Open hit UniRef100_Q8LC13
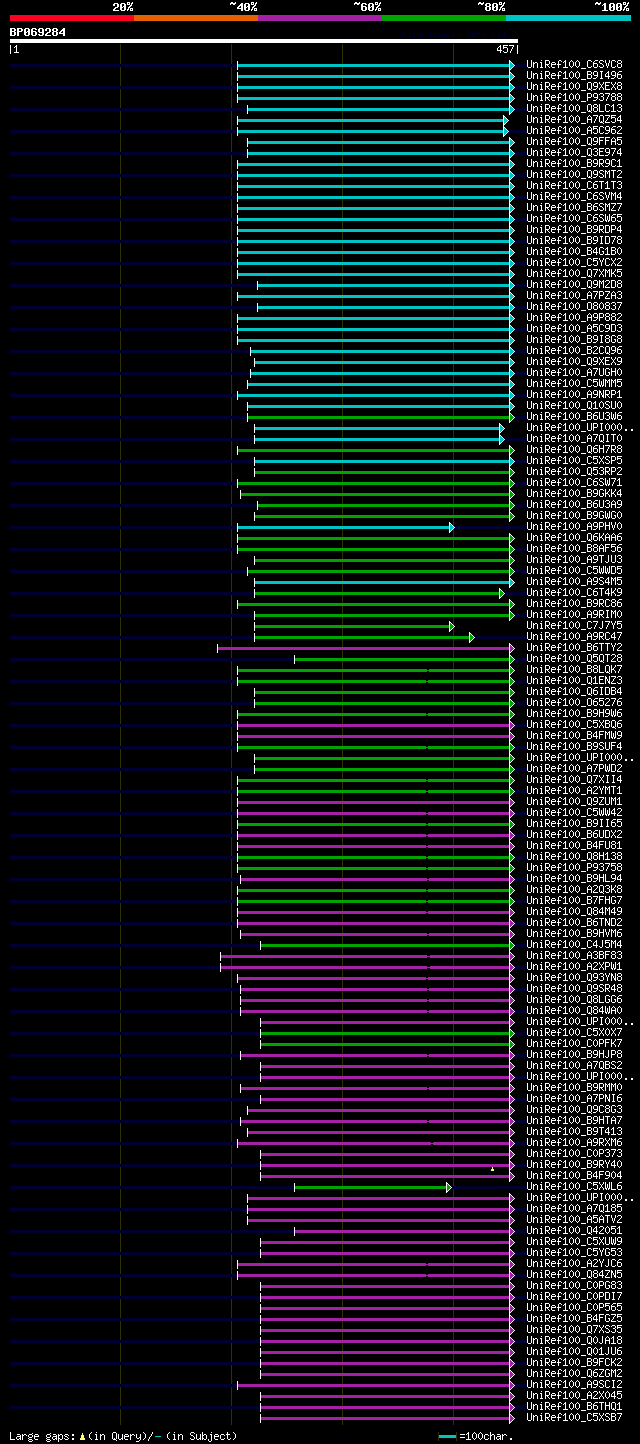Screen dimensions: 640x1444 (x=574, y=108)
